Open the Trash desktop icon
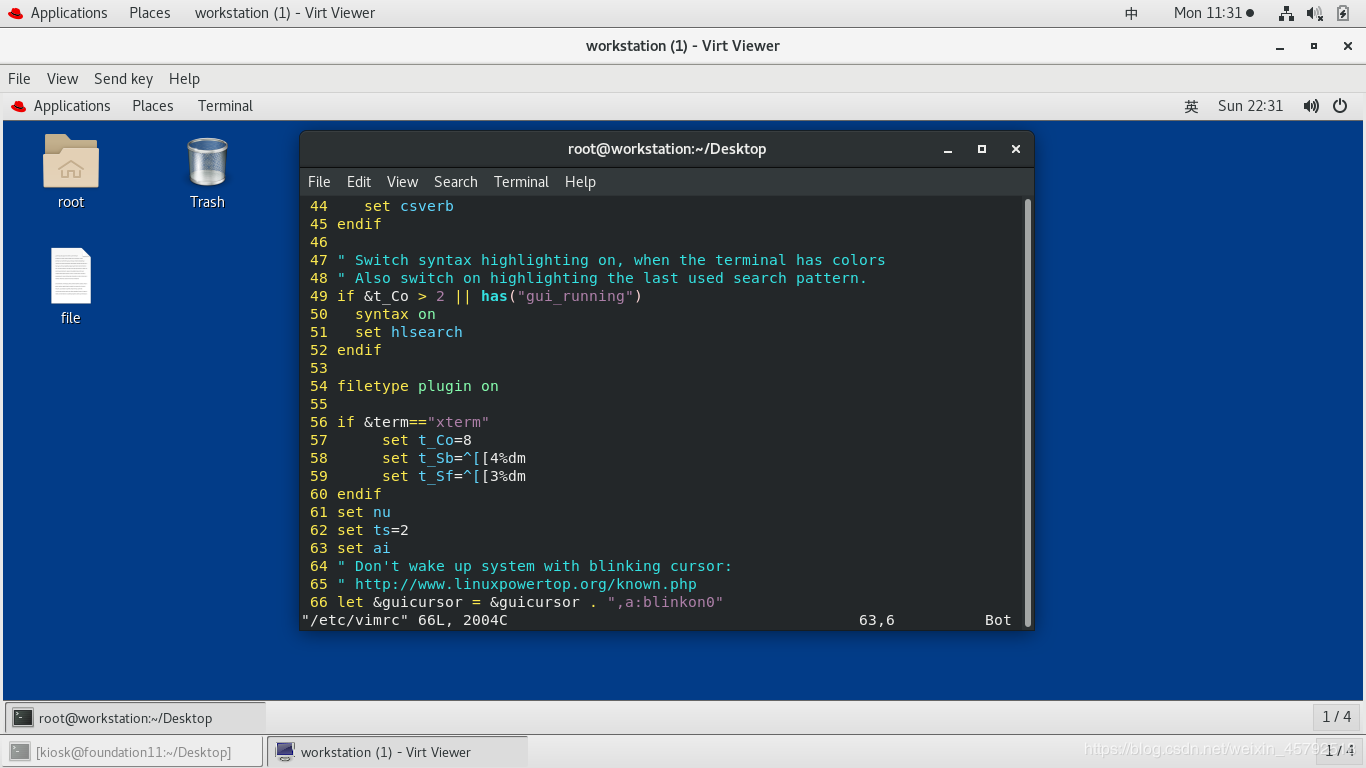1366x768 pixels. tap(207, 162)
